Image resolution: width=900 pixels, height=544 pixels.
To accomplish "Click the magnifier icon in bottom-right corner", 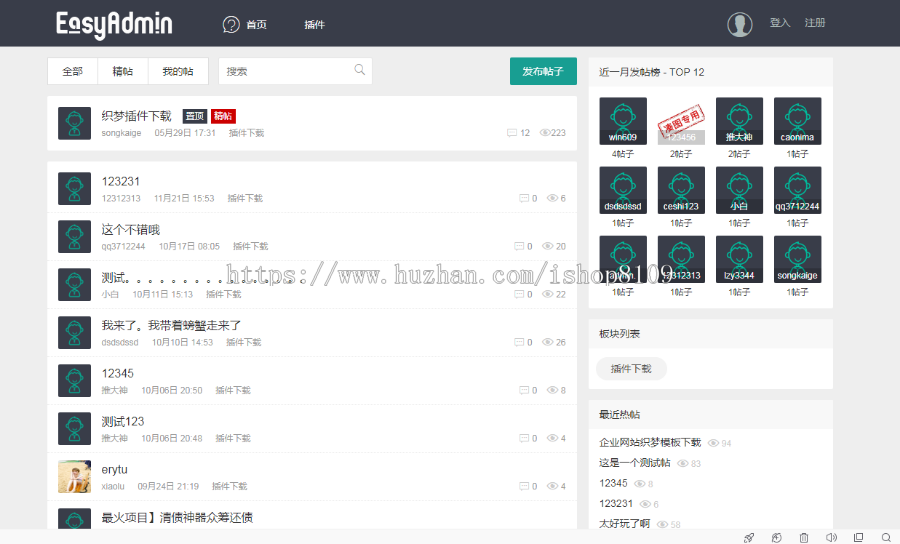I will 885,537.
